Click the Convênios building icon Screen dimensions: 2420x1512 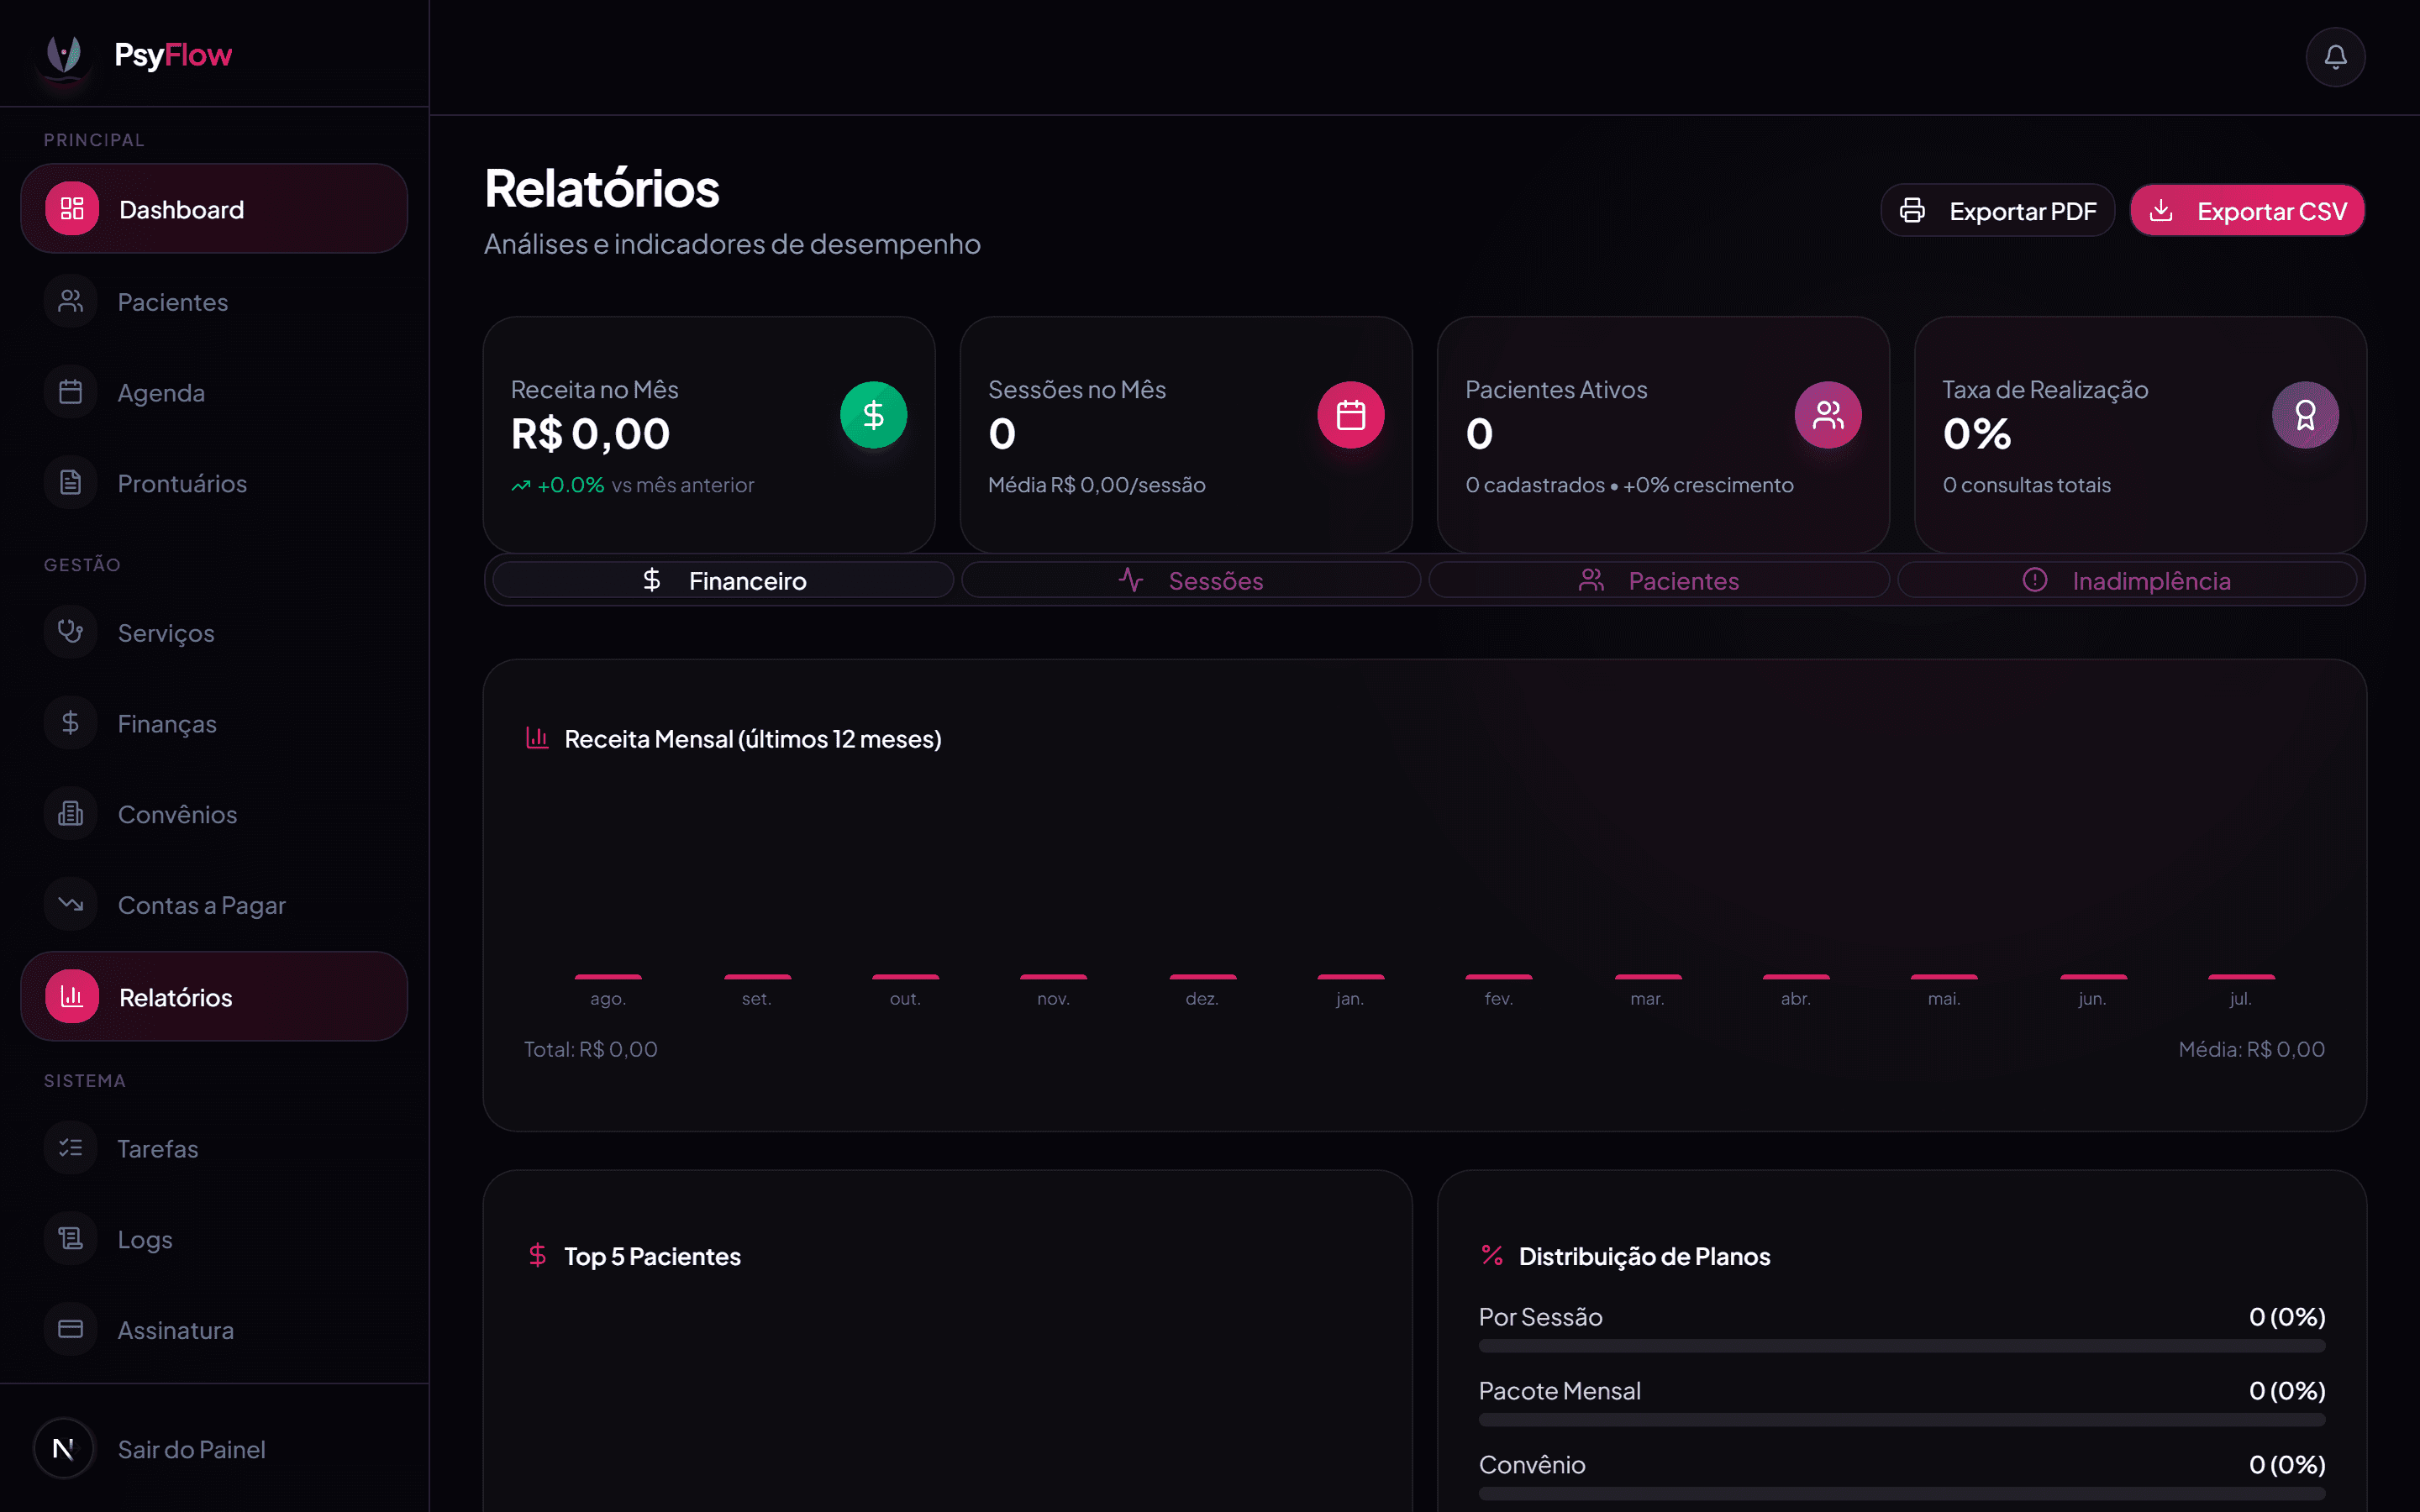coord(70,814)
